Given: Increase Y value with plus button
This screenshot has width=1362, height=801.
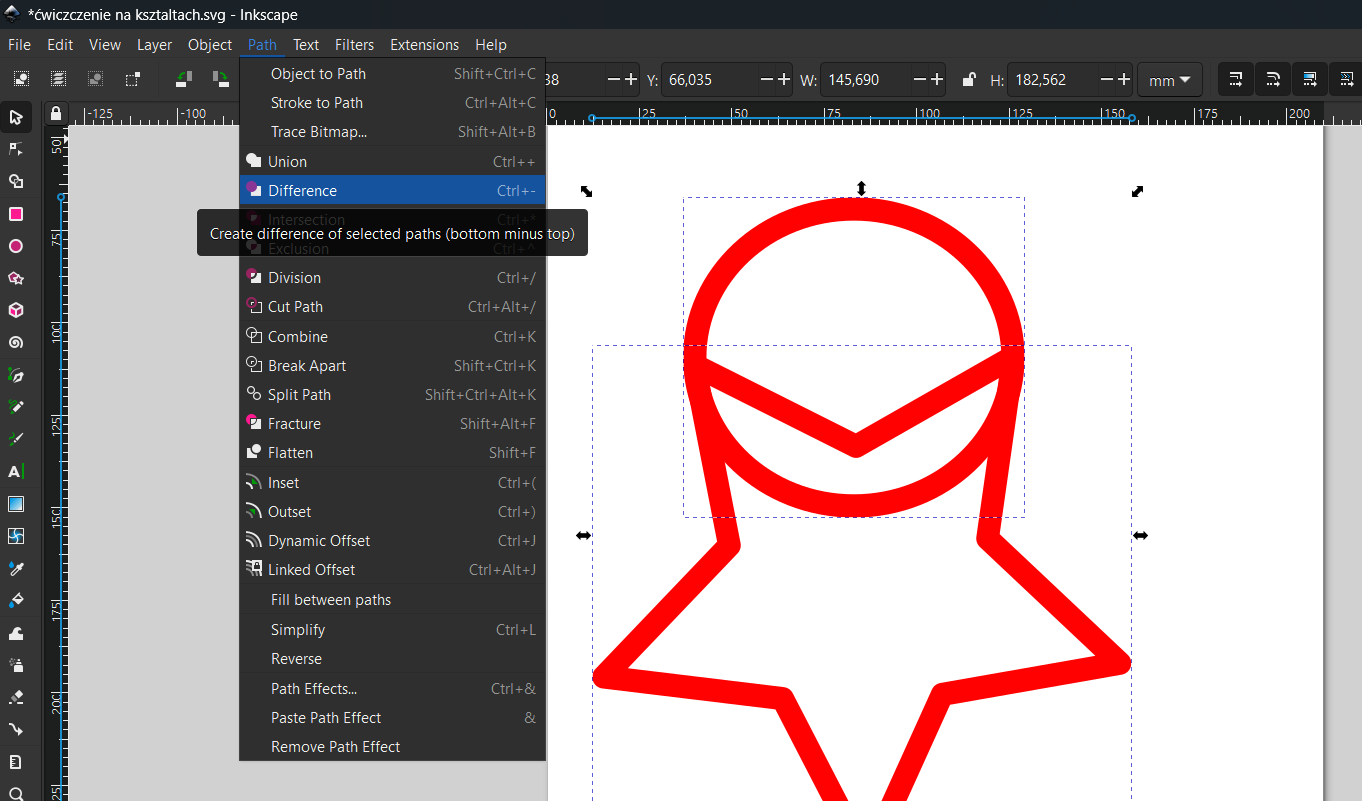Looking at the screenshot, I should tap(784, 80).
